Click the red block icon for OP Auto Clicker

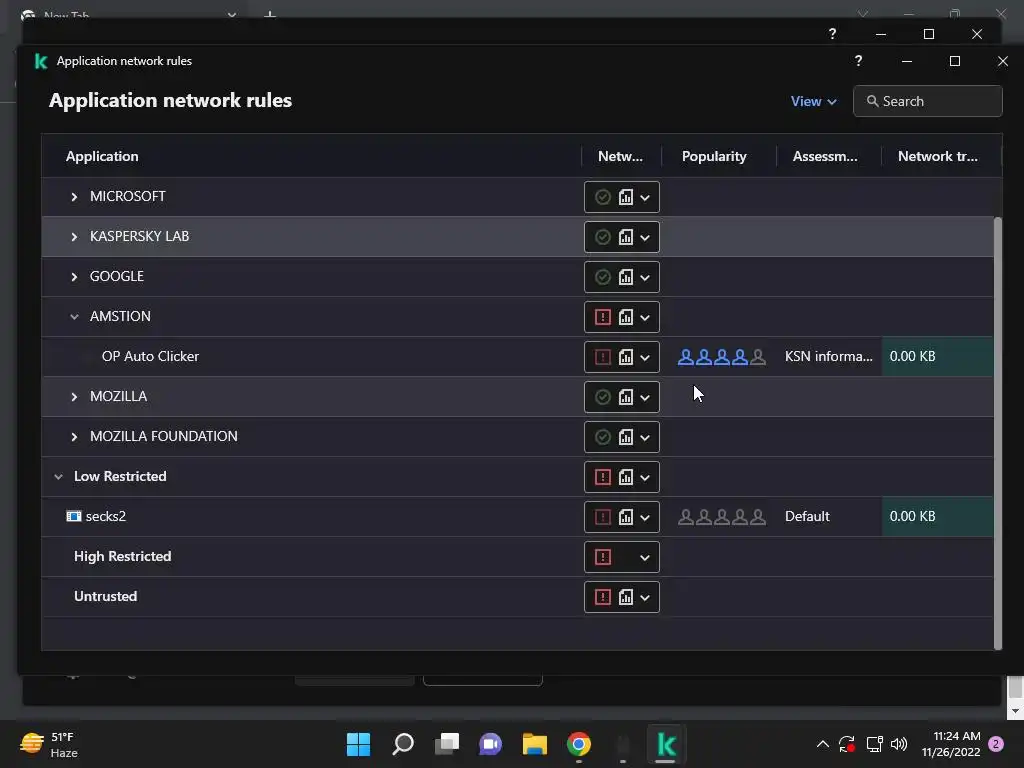click(603, 357)
